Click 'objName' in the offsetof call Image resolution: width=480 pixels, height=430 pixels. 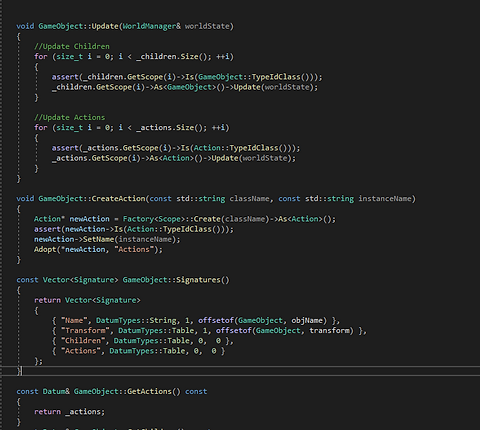[x=307, y=320]
